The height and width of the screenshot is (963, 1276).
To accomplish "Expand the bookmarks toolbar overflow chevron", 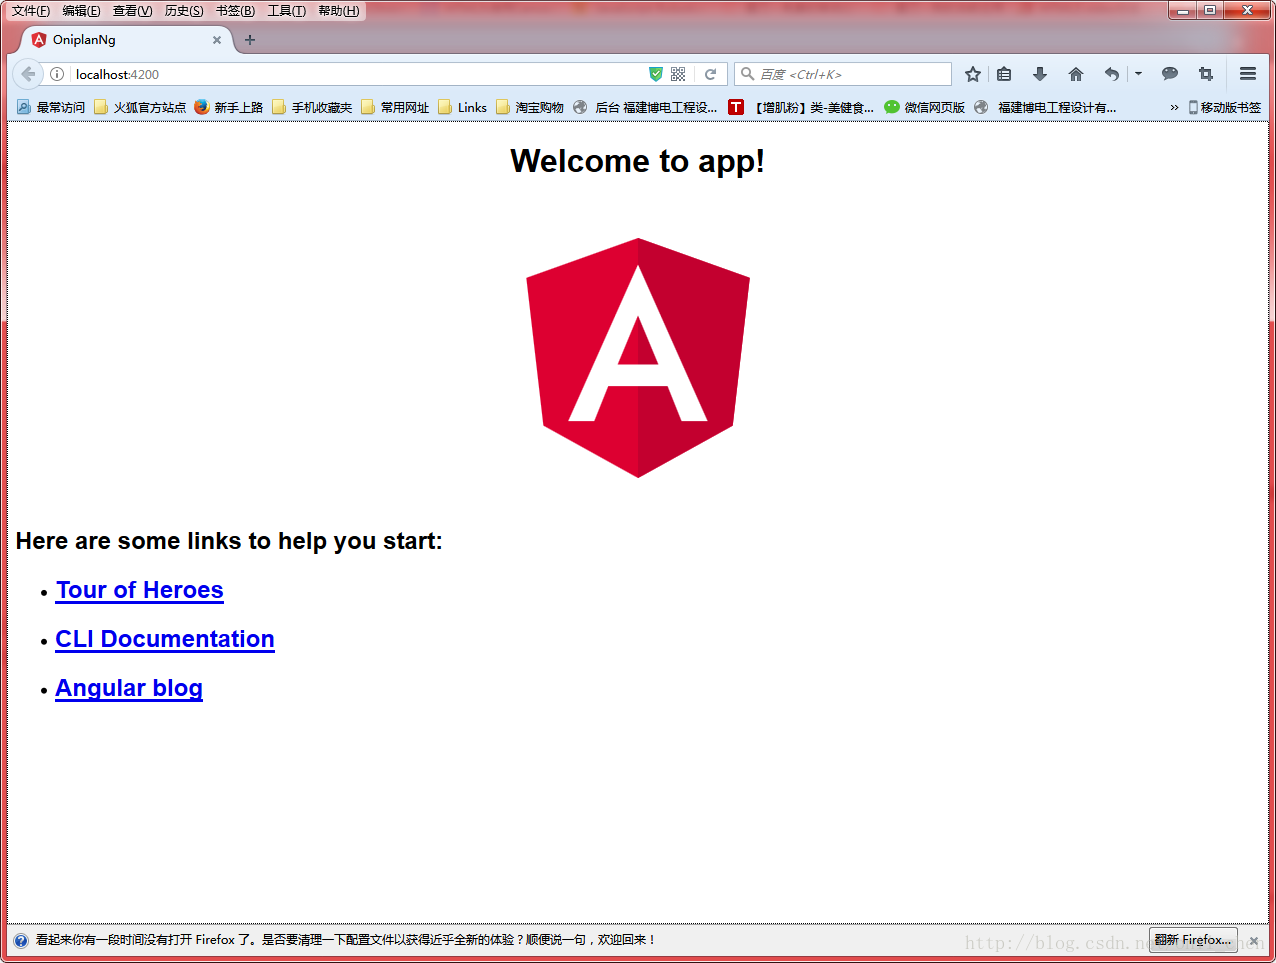I will (1174, 107).
